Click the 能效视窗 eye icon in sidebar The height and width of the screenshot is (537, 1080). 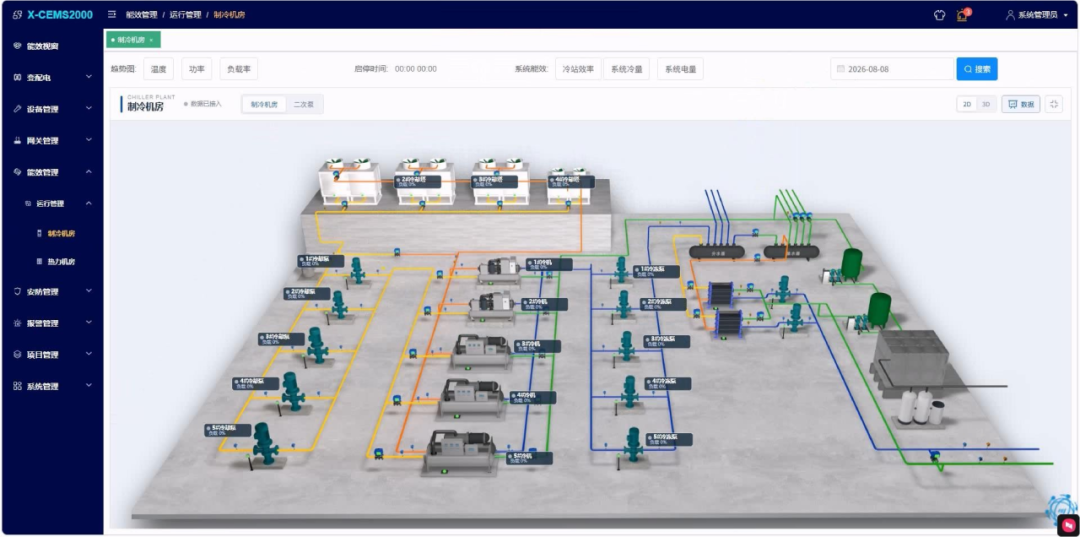18,46
